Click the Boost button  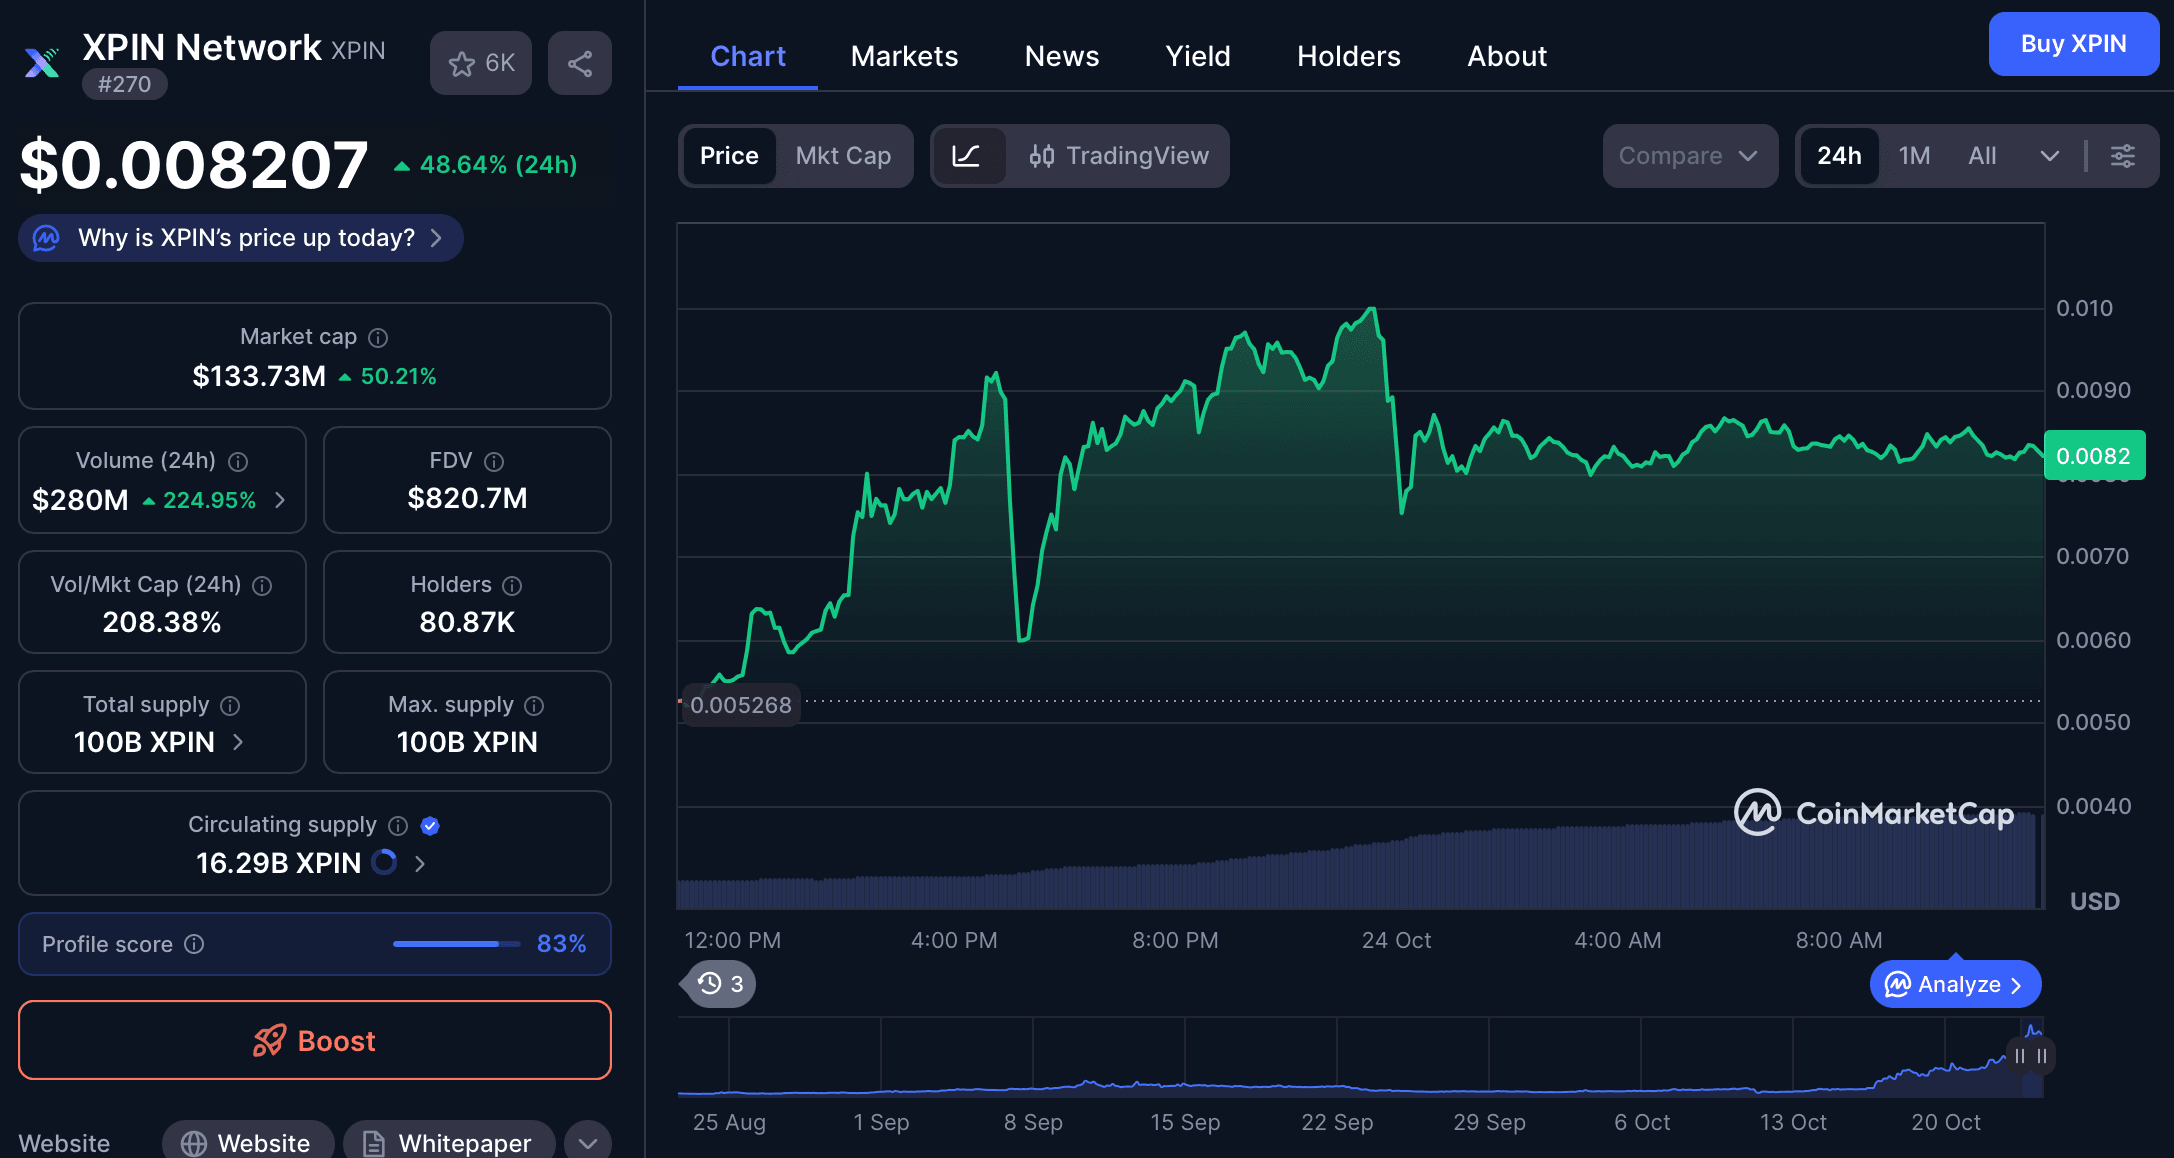[x=314, y=1040]
